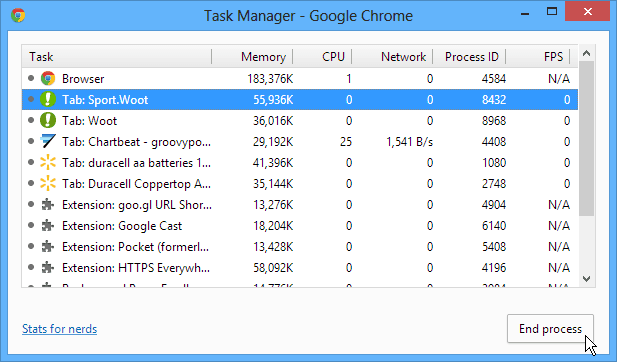Click process ID 4904
Screen dimensions: 617x362
point(494,205)
